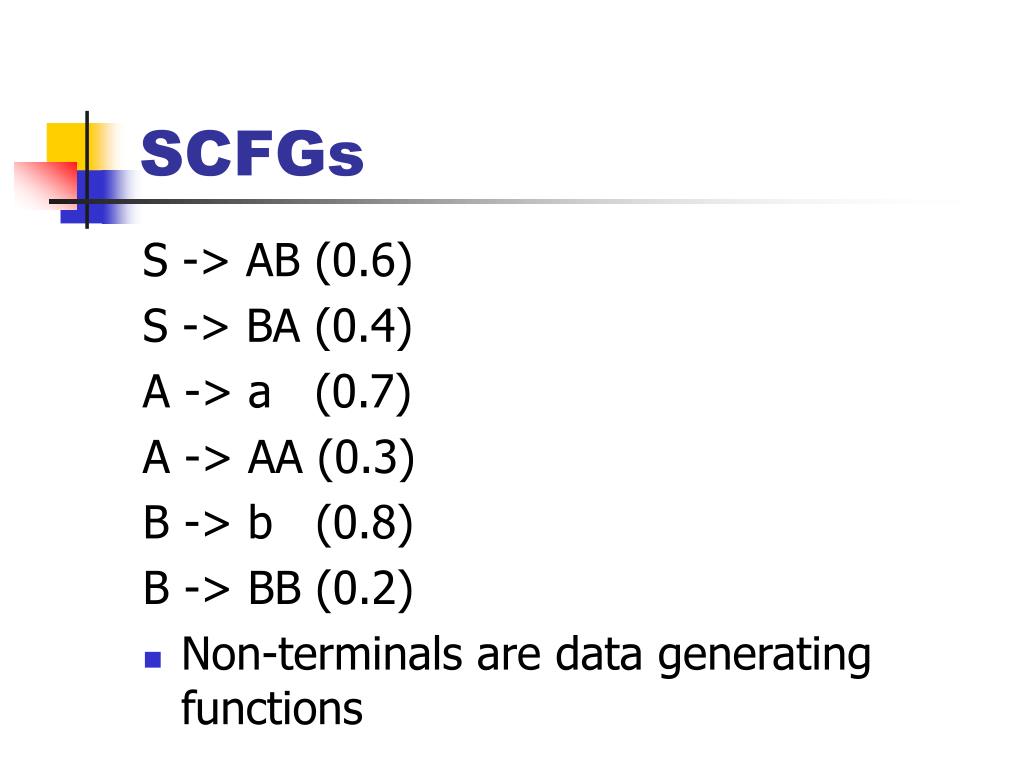Click the word 'functions' in the bullet
The width and height of the screenshot is (1024, 768).
tap(271, 708)
